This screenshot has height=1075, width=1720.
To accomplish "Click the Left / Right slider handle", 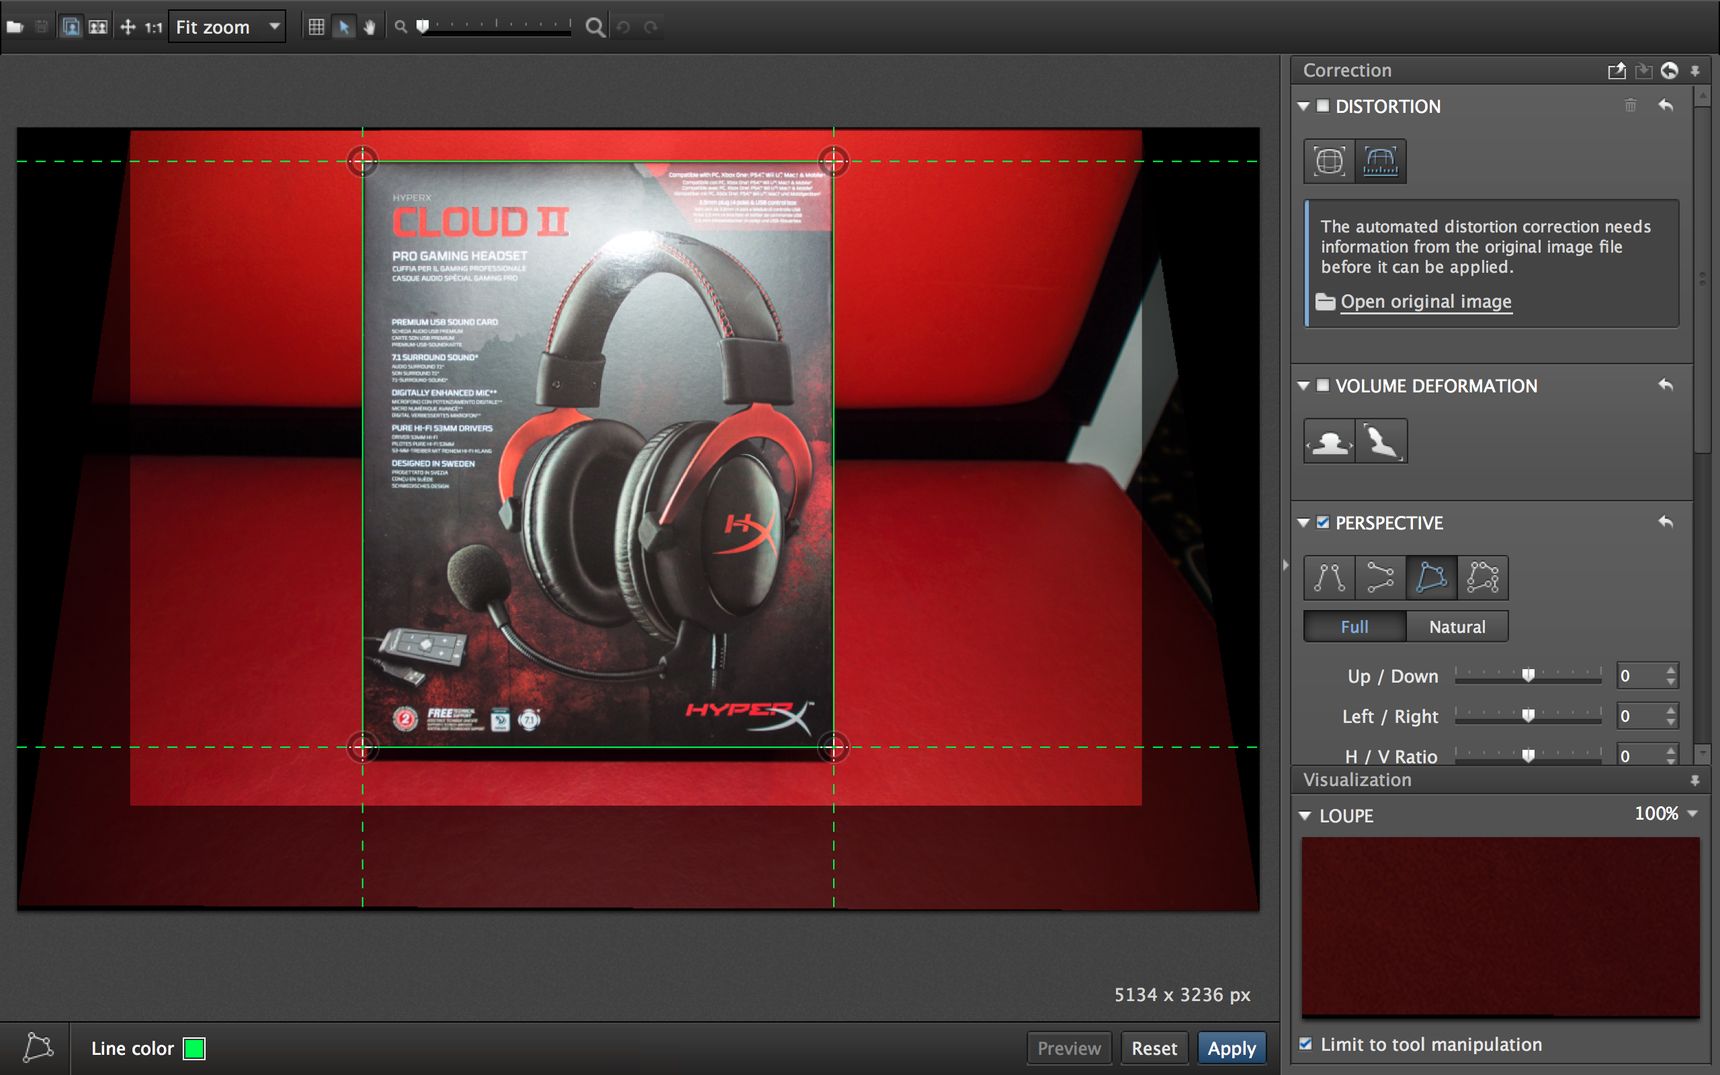I will tap(1528, 716).
